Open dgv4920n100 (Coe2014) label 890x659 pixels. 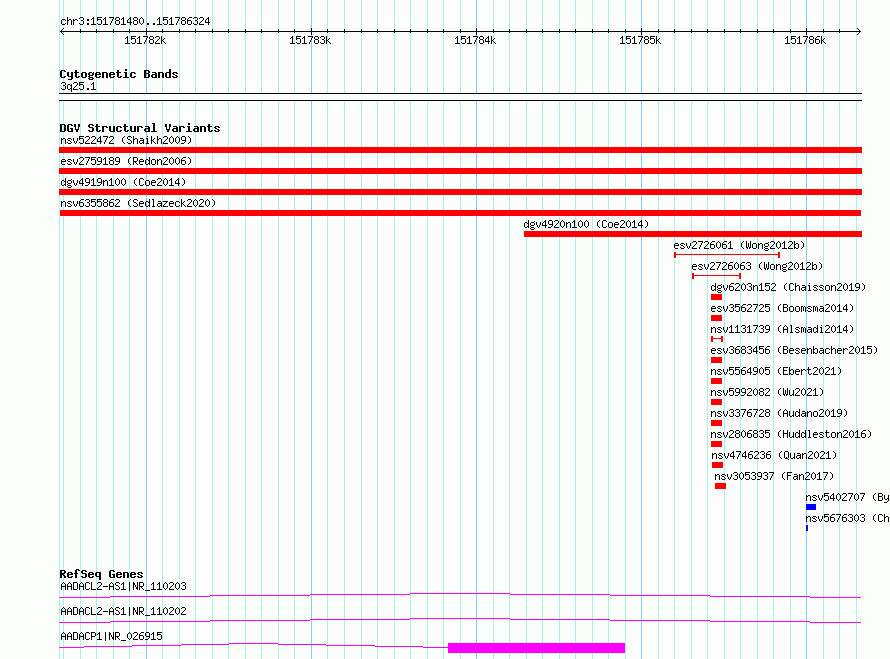pyautogui.click(x=586, y=224)
